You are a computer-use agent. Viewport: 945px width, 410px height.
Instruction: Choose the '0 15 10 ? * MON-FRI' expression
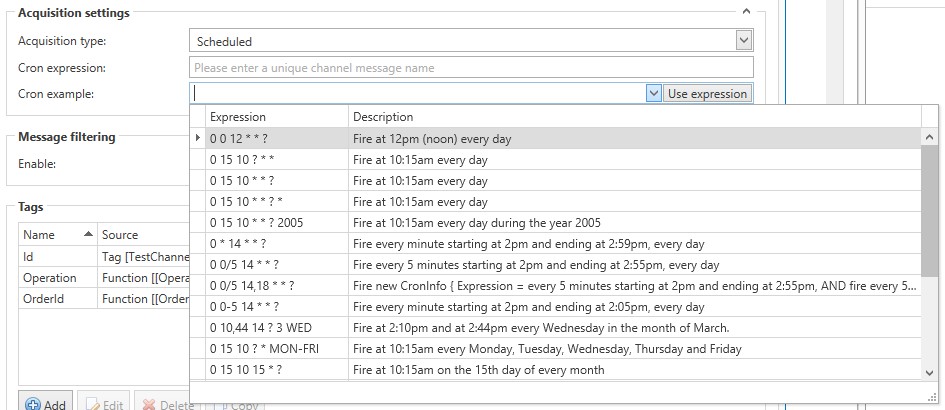tap(264, 348)
